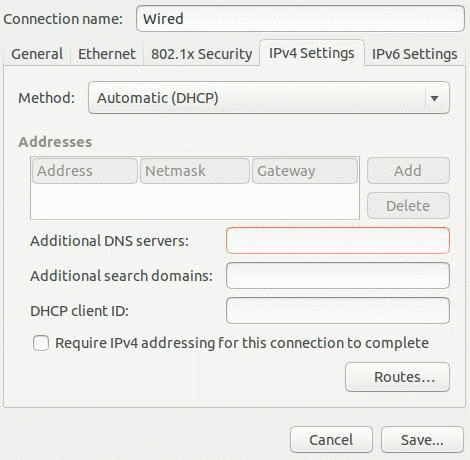
Task: Save the wired connection settings
Action: pos(422,440)
